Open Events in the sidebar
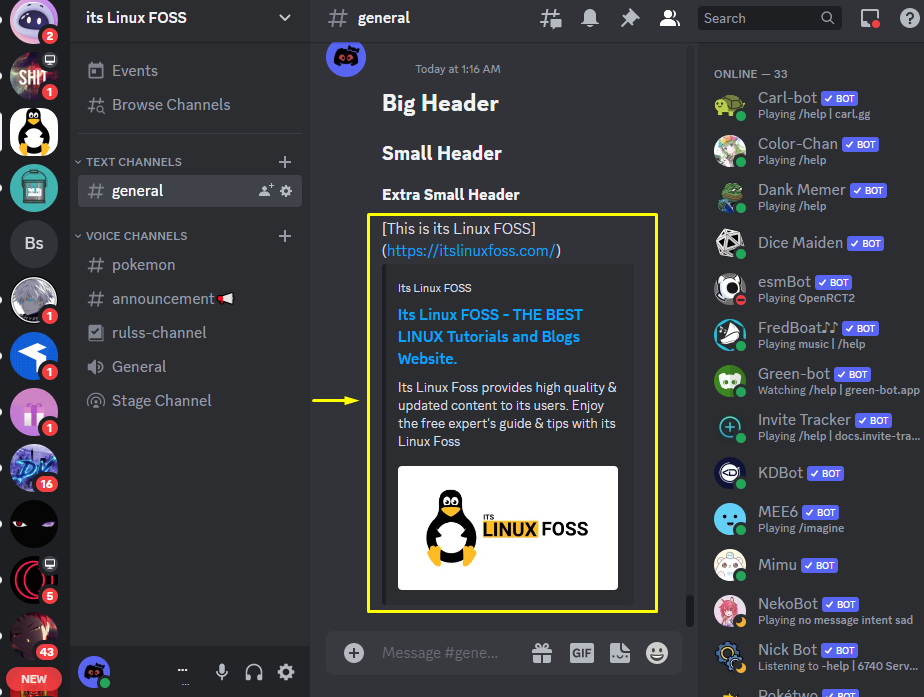The width and height of the screenshot is (924, 697). 189,71
